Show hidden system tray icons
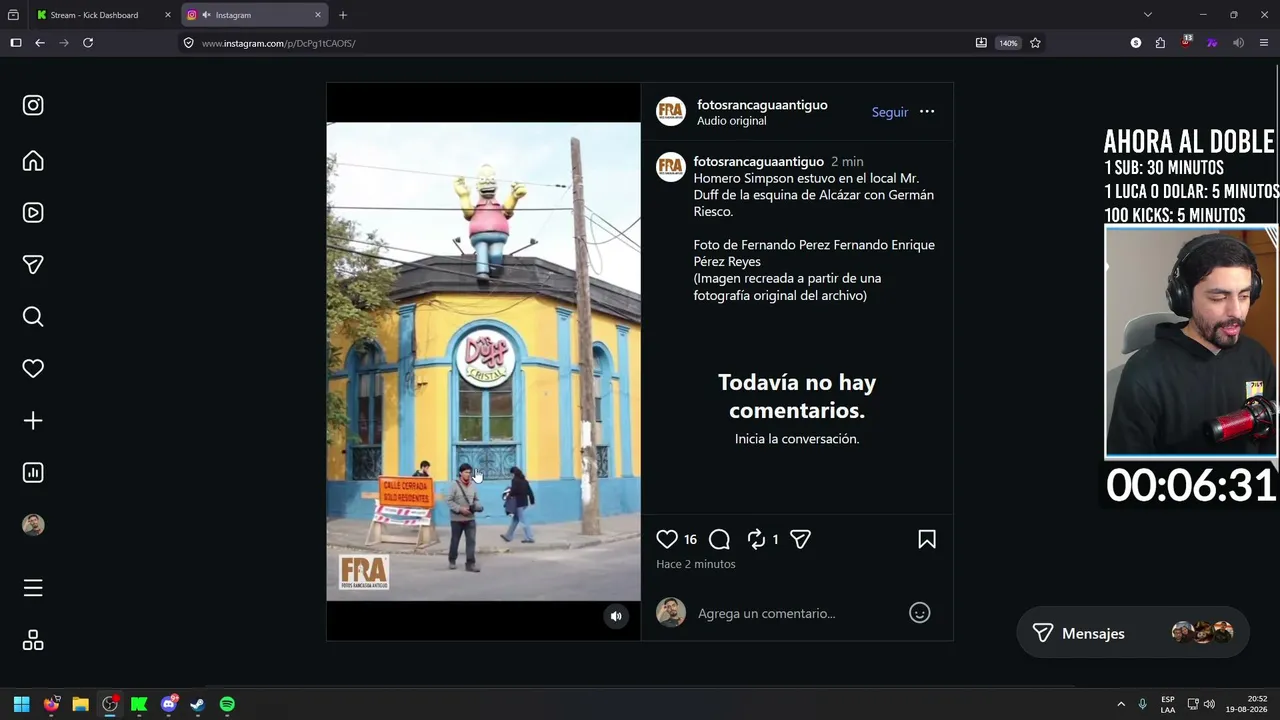1280x720 pixels. tap(1121, 704)
